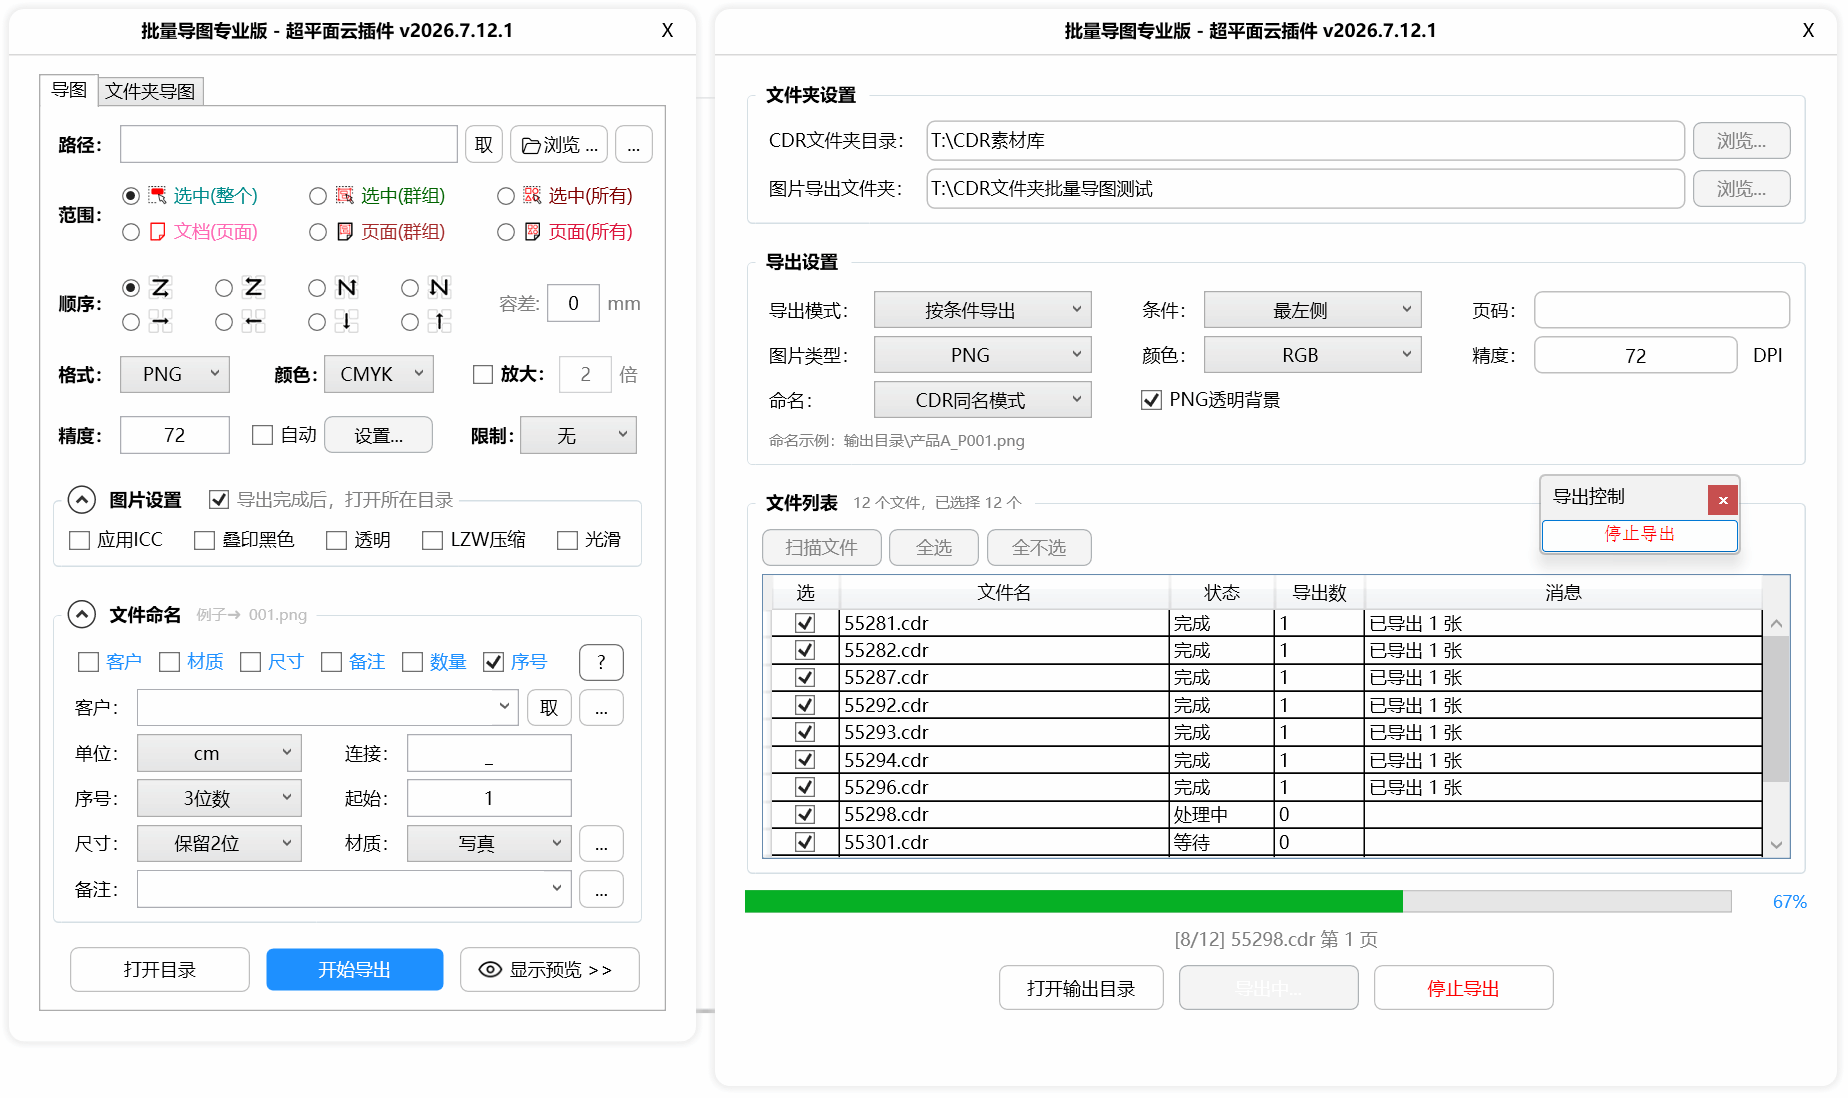The height and width of the screenshot is (1098, 1848).
Task: Click the 取 button next to path field
Action: (x=484, y=145)
